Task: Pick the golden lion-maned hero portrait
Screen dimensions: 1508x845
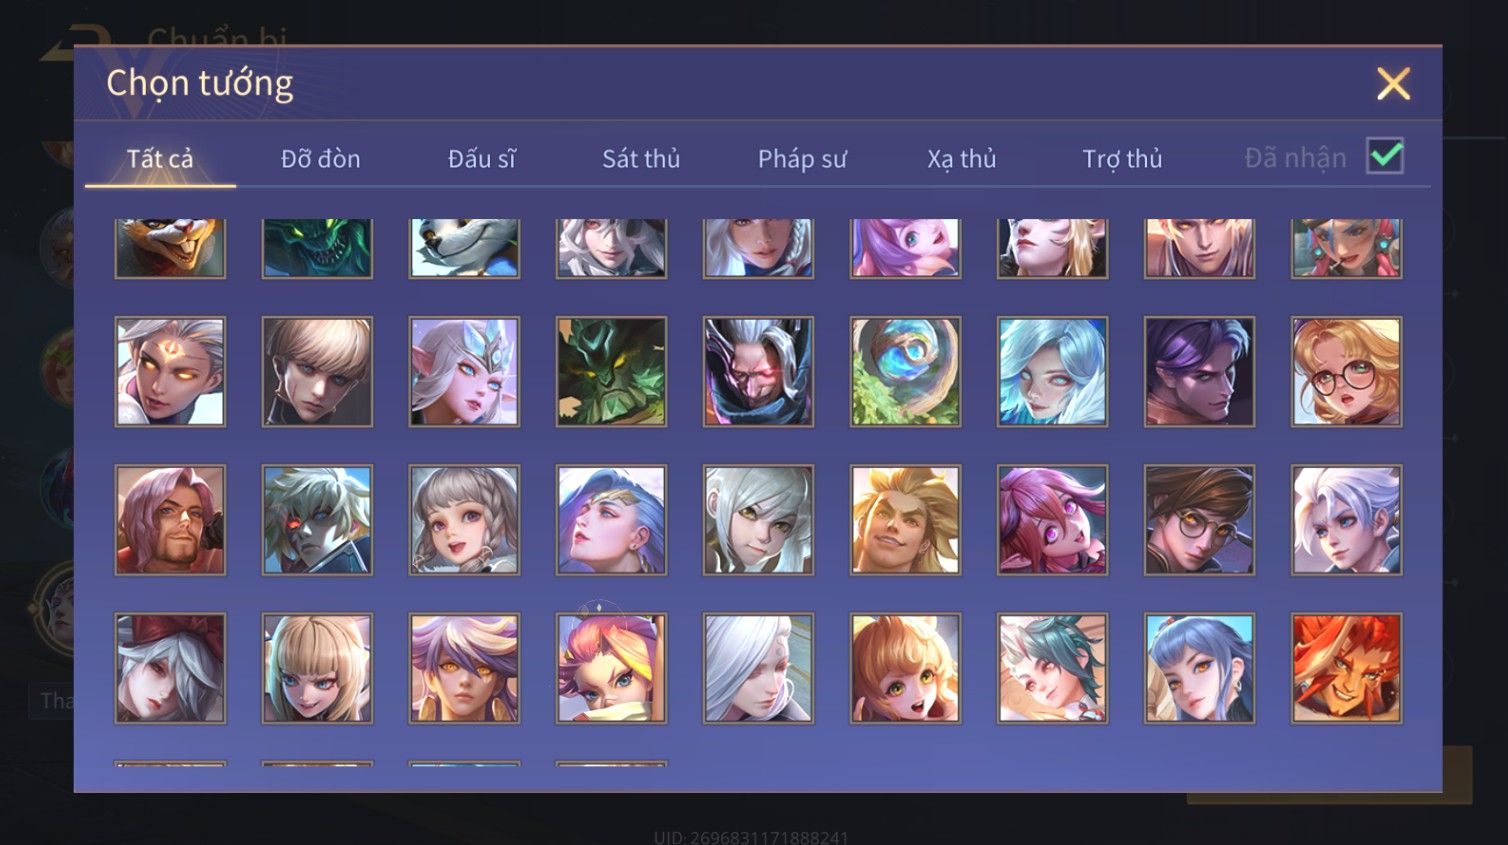Action: (905, 520)
